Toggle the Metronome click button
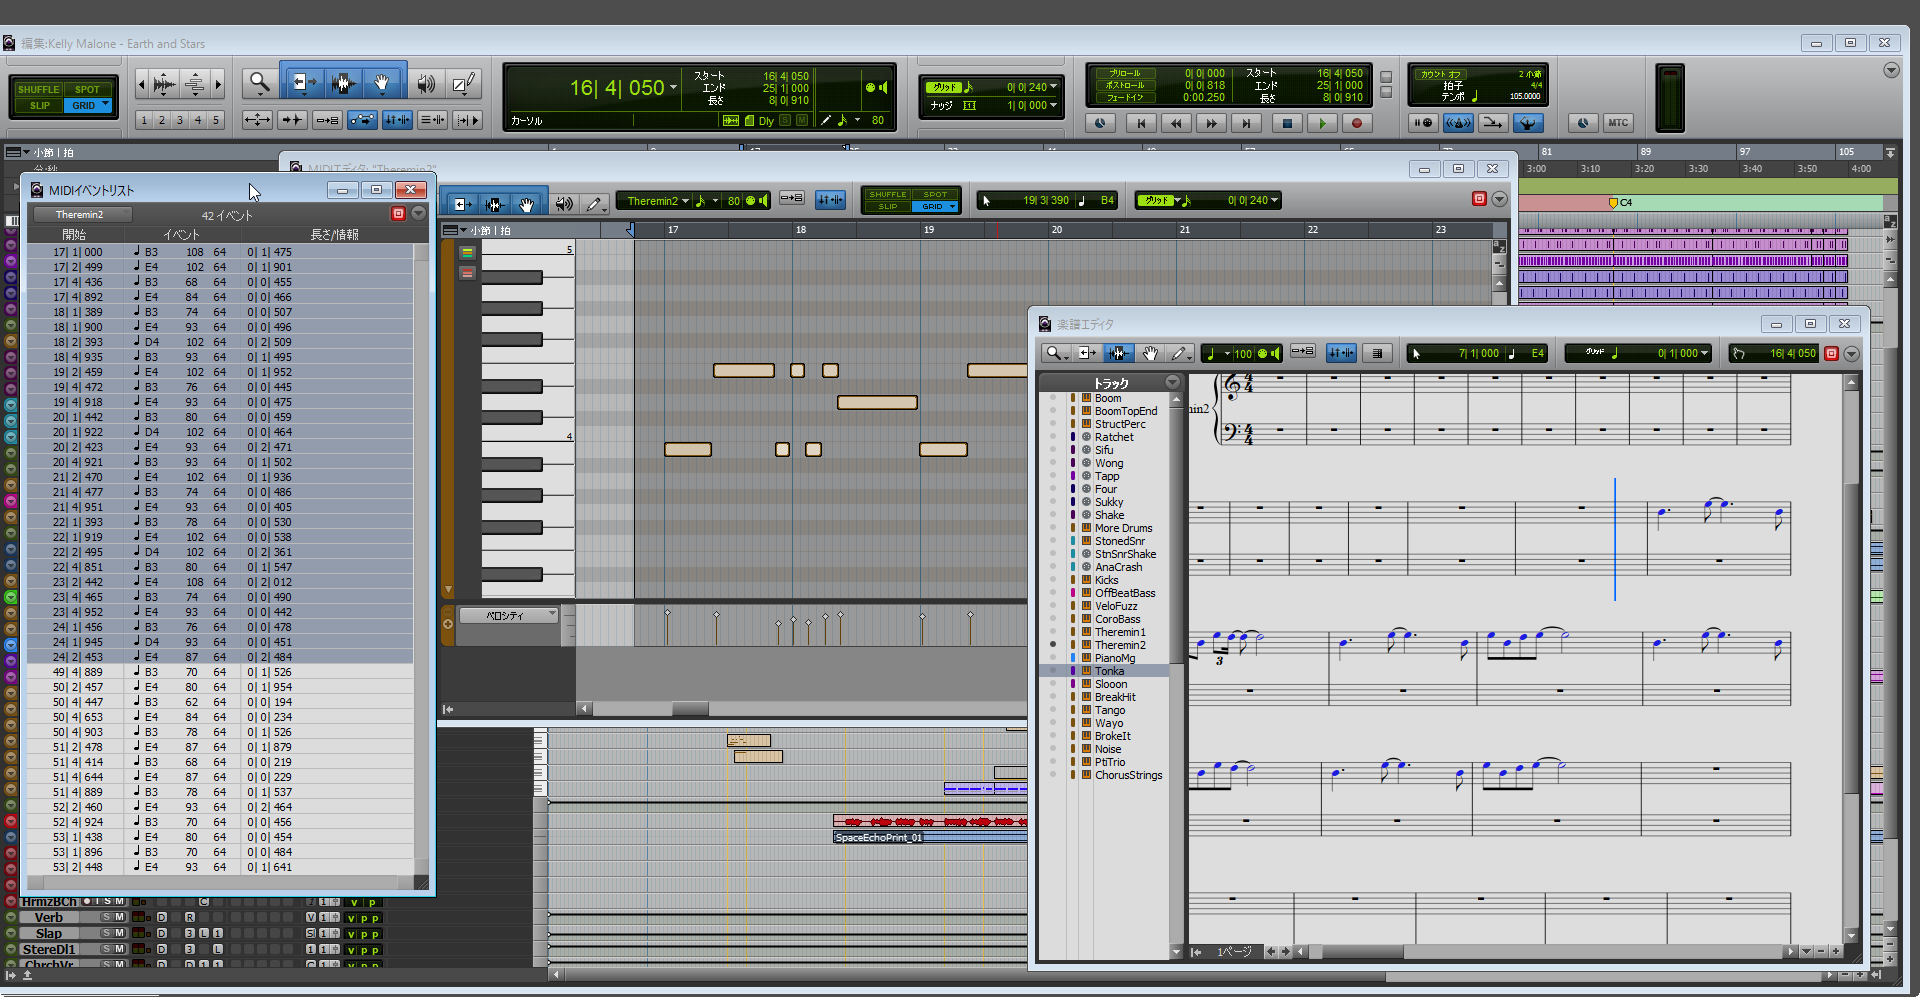This screenshot has height=997, width=1920. click(1458, 123)
